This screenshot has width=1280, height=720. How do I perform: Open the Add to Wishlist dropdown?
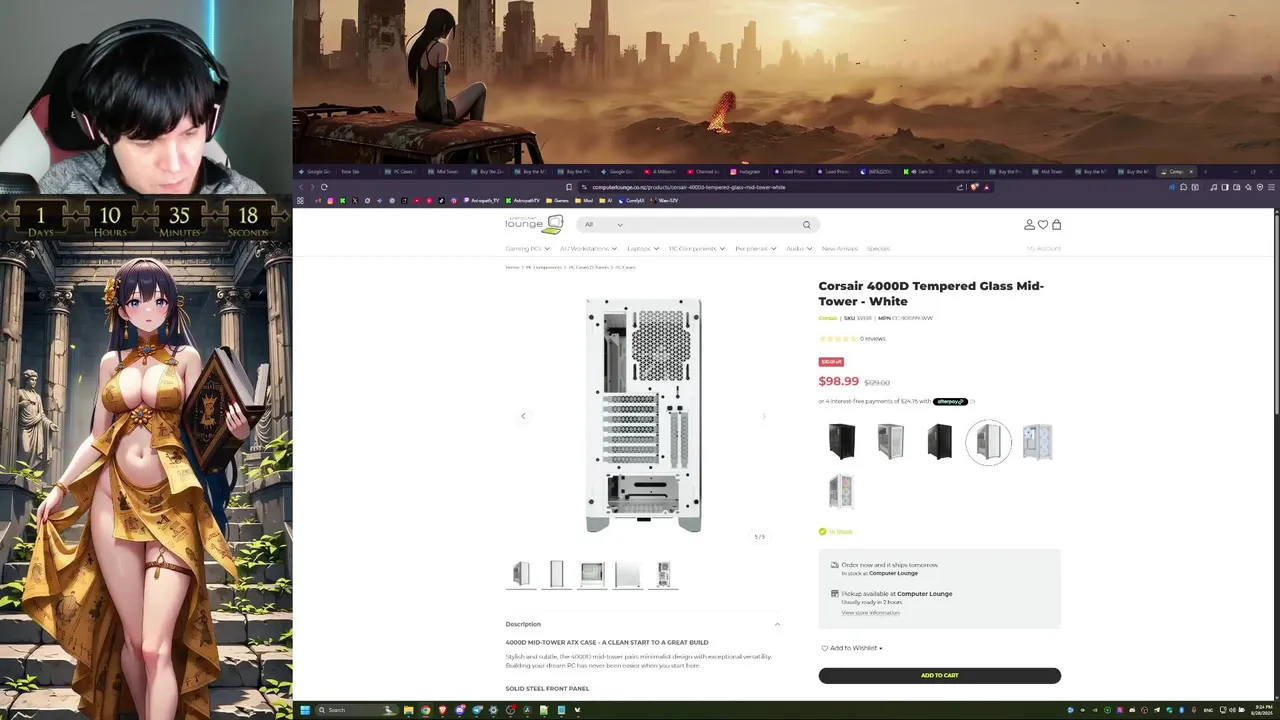[x=852, y=648]
